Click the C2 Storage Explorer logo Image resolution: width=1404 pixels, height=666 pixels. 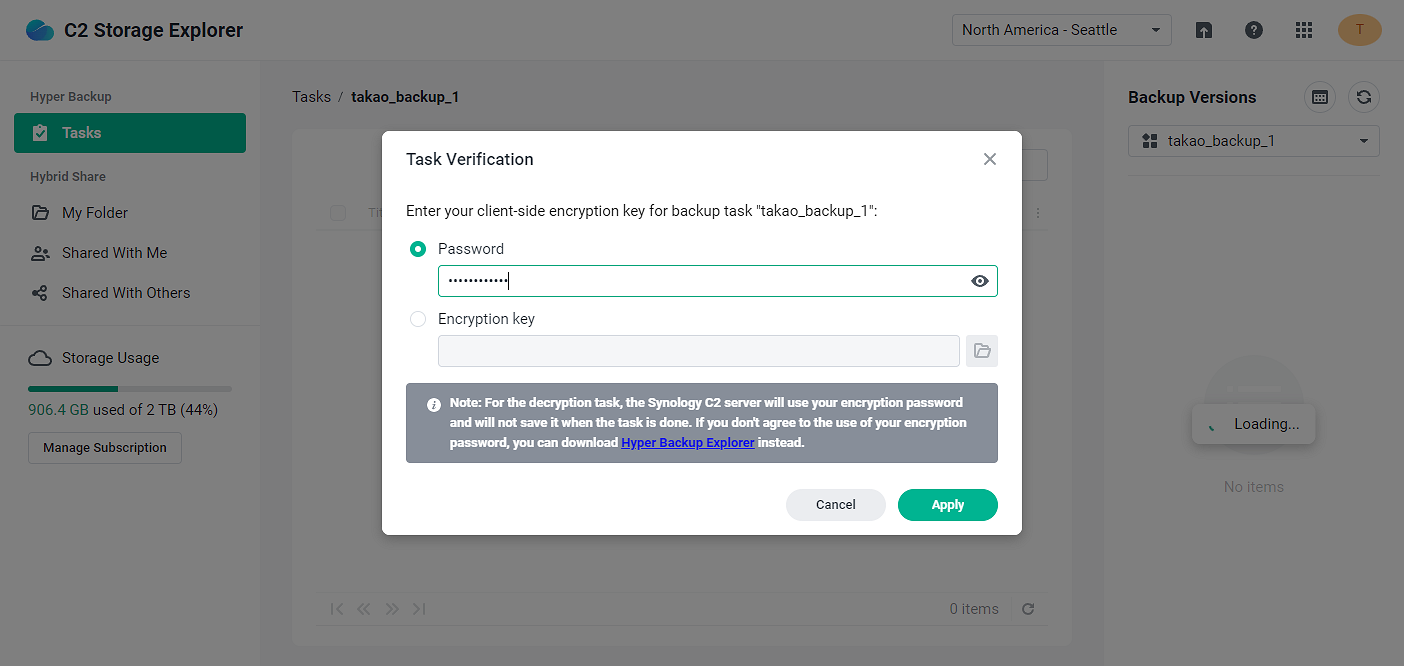[41, 30]
